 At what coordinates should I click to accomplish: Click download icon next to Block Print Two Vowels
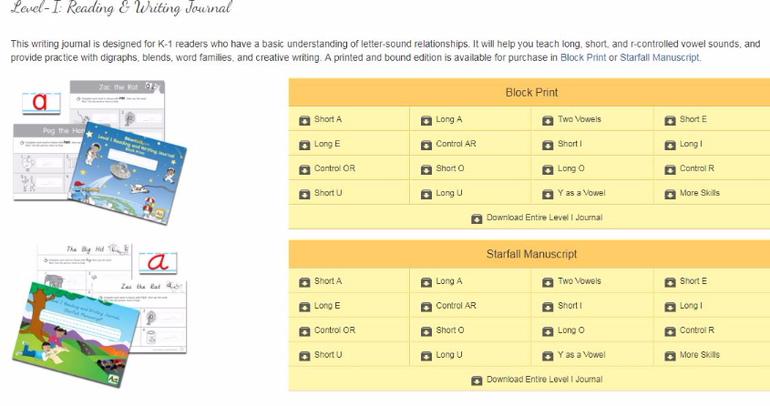pos(548,120)
